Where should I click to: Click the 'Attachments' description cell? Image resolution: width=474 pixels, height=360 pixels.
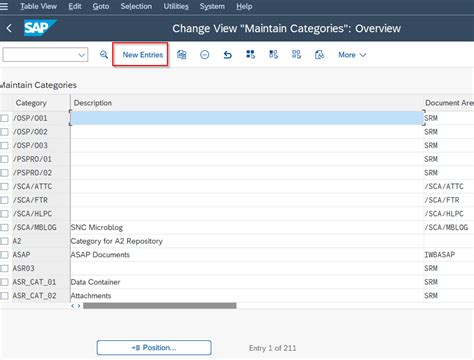tap(247, 296)
